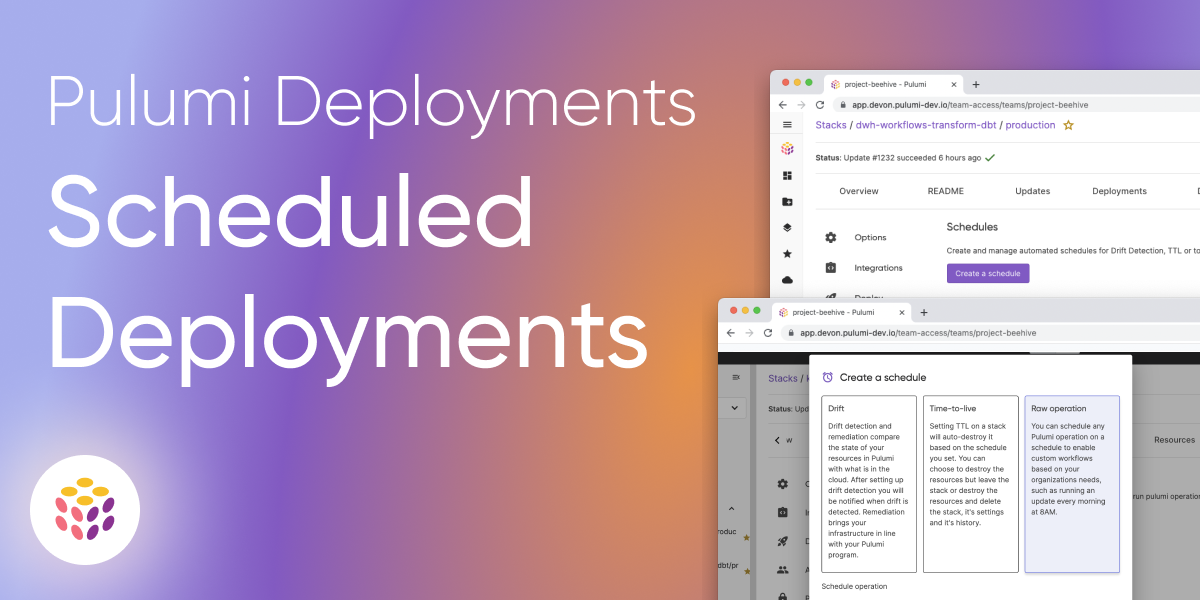Click the cloud icon in the left sidebar
The height and width of the screenshot is (600, 1200).
pyautogui.click(x=787, y=280)
